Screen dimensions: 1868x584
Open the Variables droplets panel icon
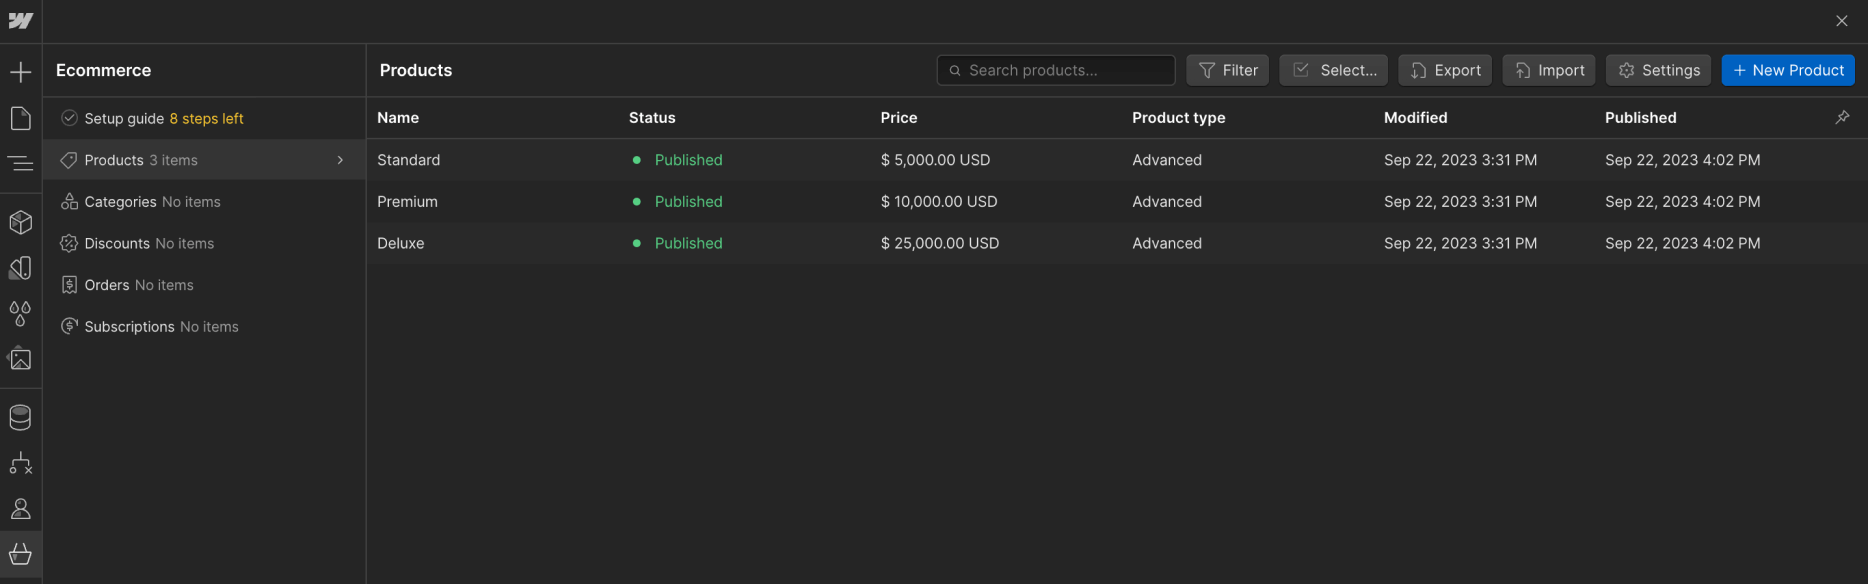(x=21, y=313)
